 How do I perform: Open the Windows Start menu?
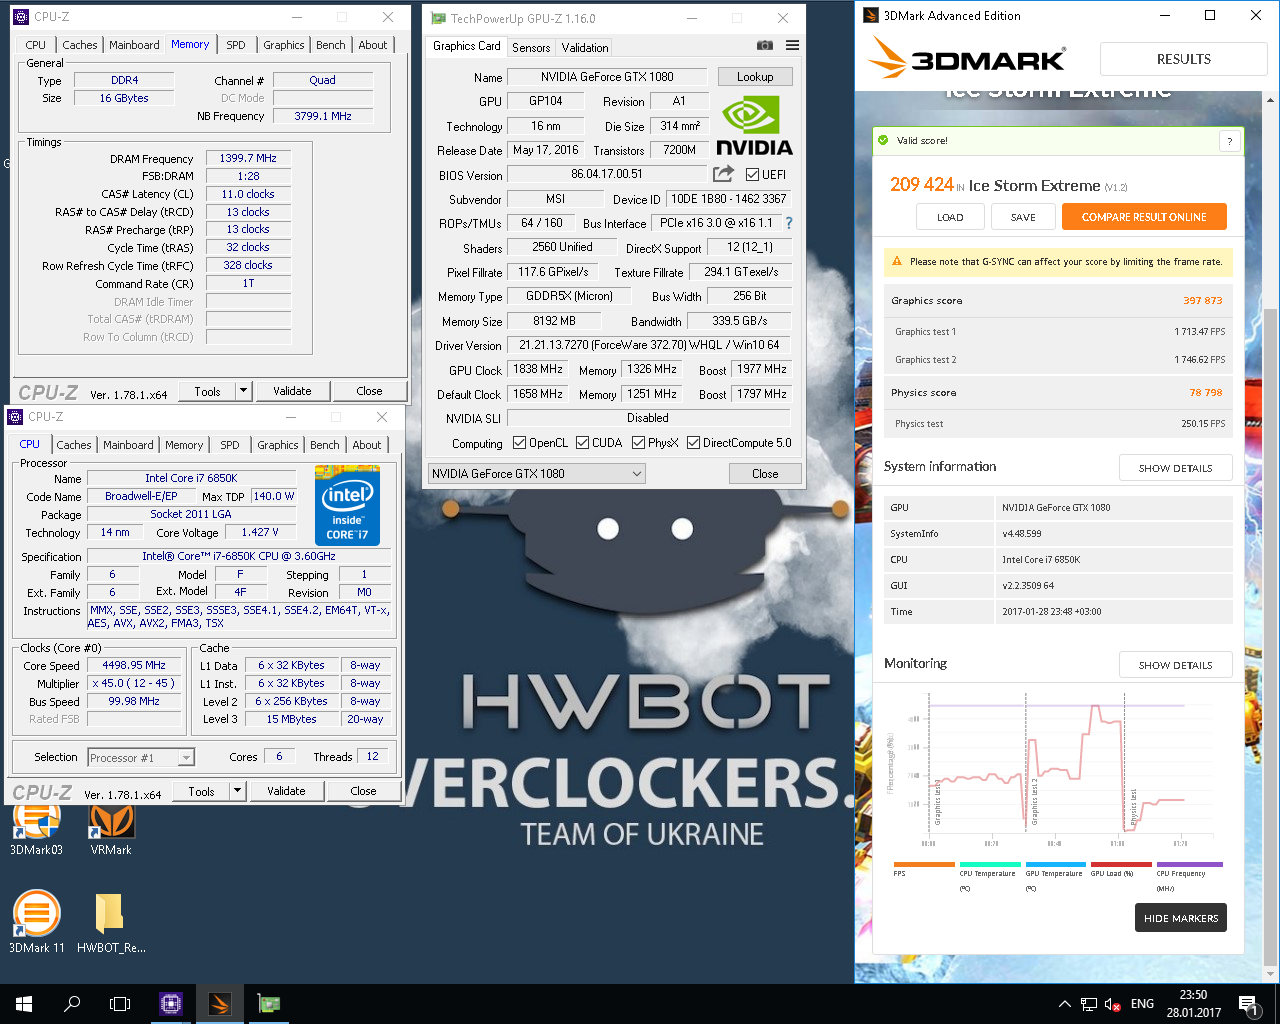tap(24, 1004)
